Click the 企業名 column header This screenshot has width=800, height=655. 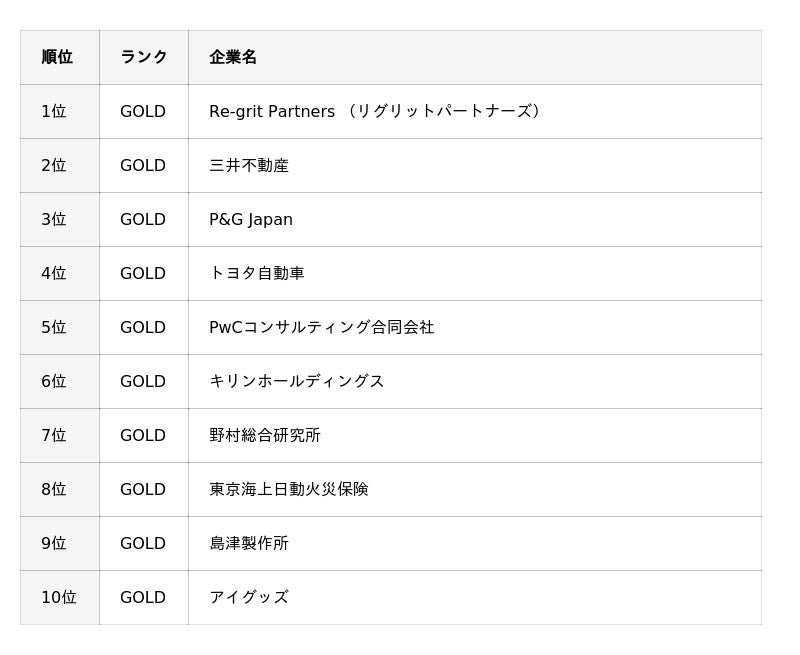(x=233, y=57)
